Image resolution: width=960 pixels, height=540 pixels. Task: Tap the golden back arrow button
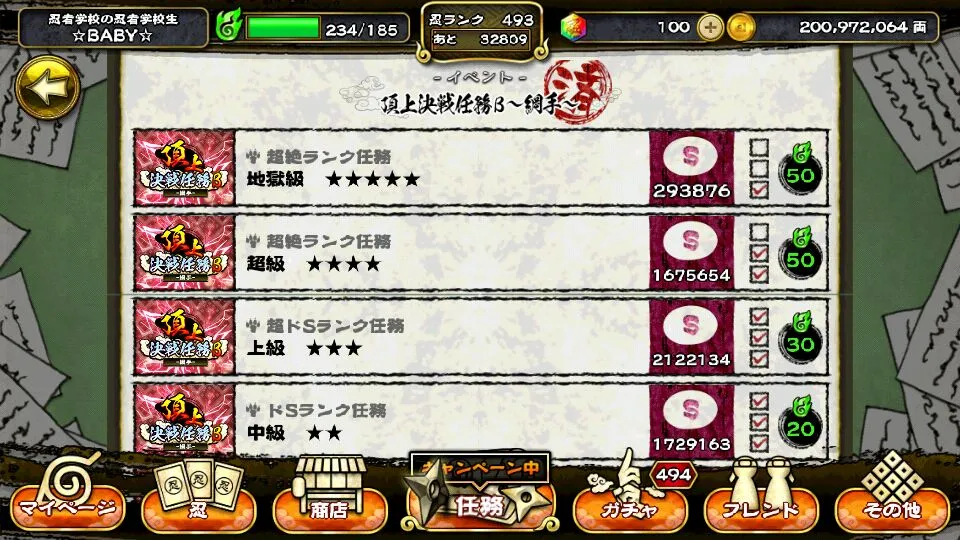(x=47, y=88)
